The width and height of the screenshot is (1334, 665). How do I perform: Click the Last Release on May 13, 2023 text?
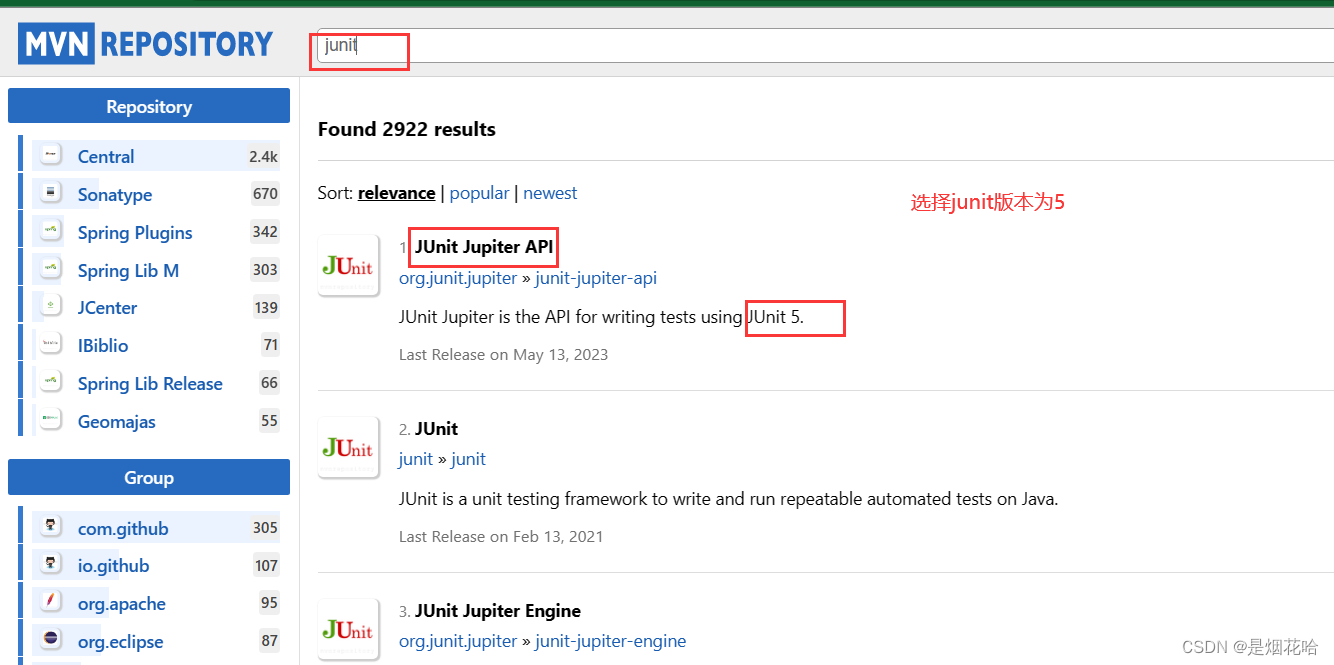(x=503, y=354)
